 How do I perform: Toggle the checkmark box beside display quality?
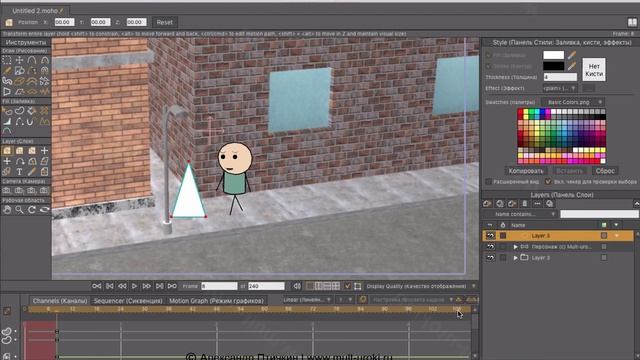coord(347,286)
